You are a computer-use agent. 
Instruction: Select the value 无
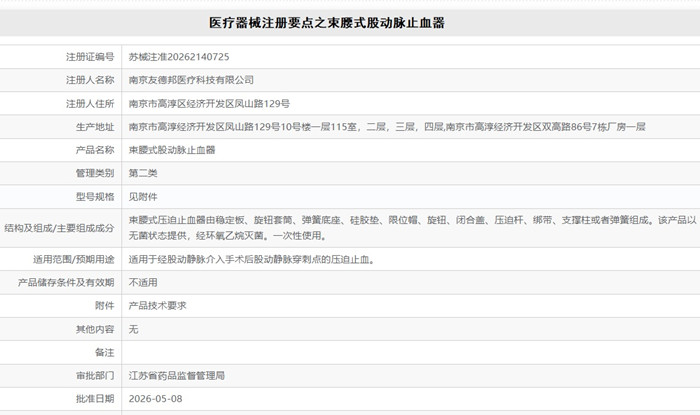click(133, 329)
